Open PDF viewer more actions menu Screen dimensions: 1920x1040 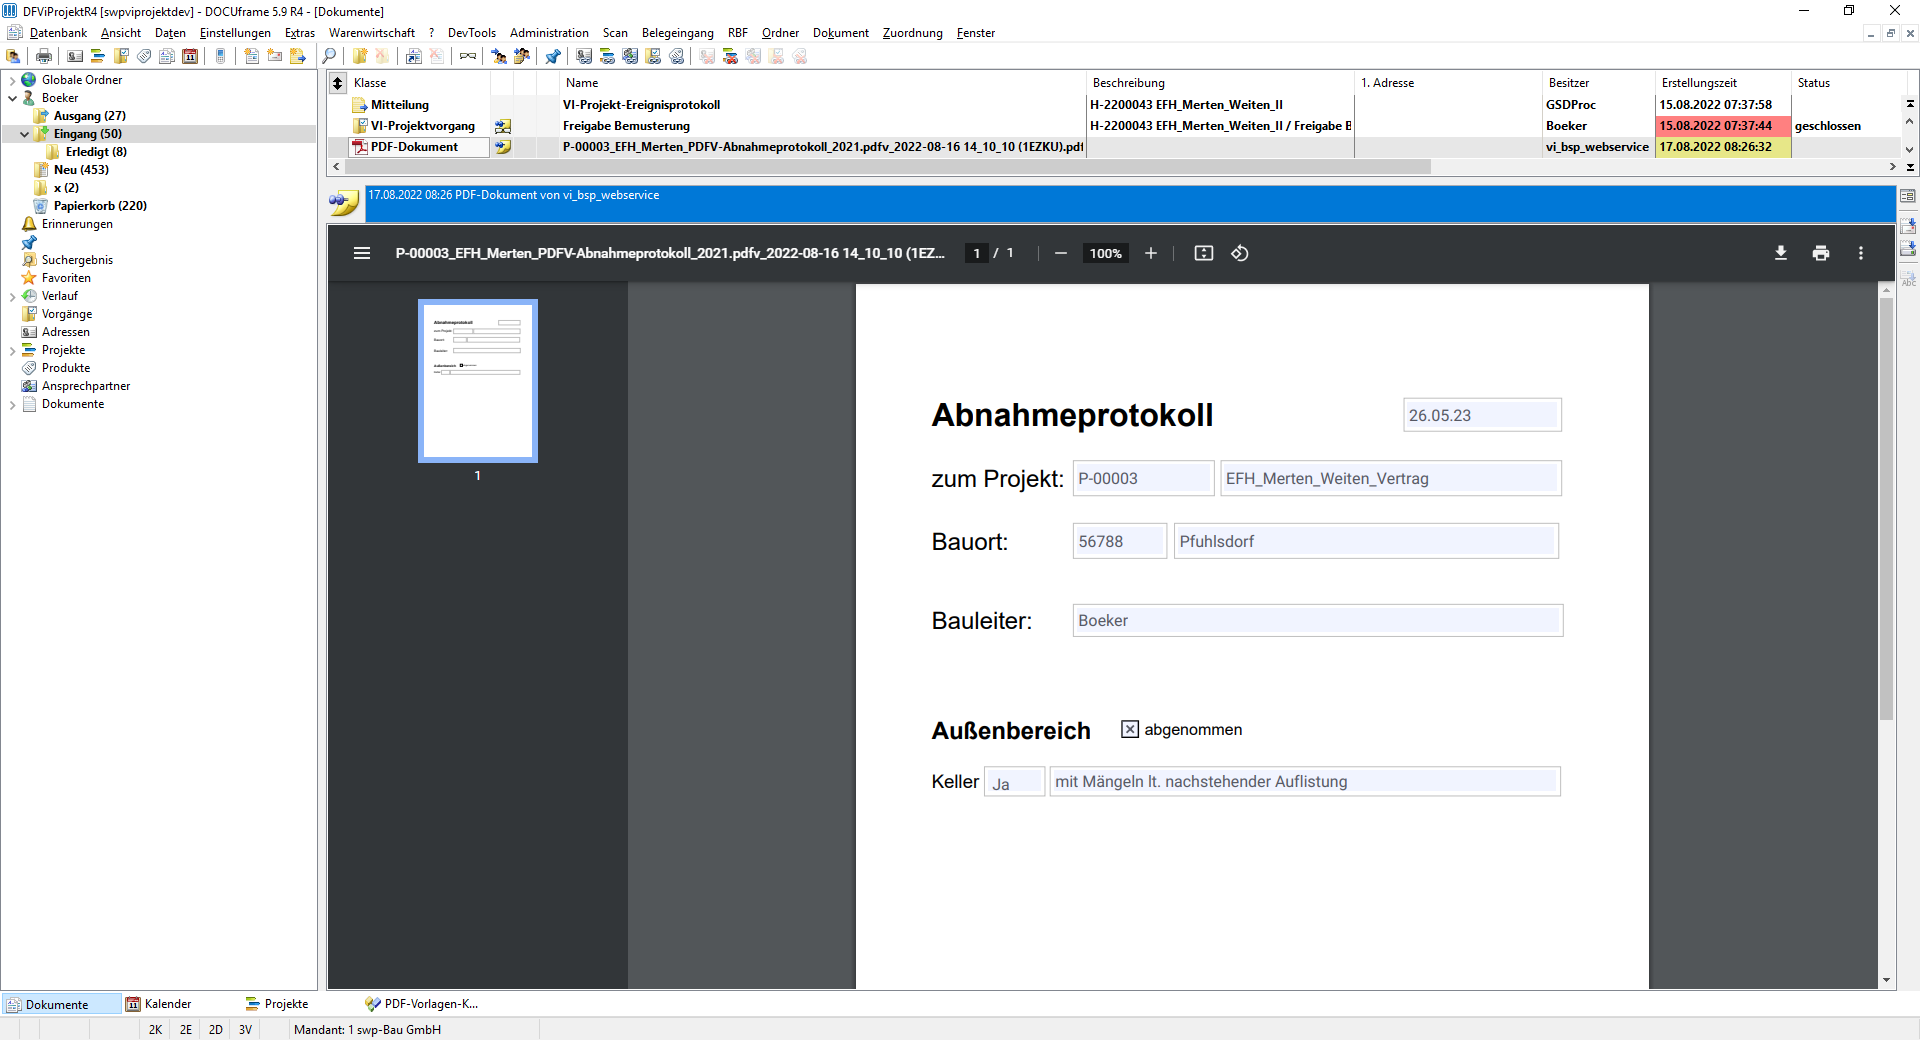click(1861, 253)
